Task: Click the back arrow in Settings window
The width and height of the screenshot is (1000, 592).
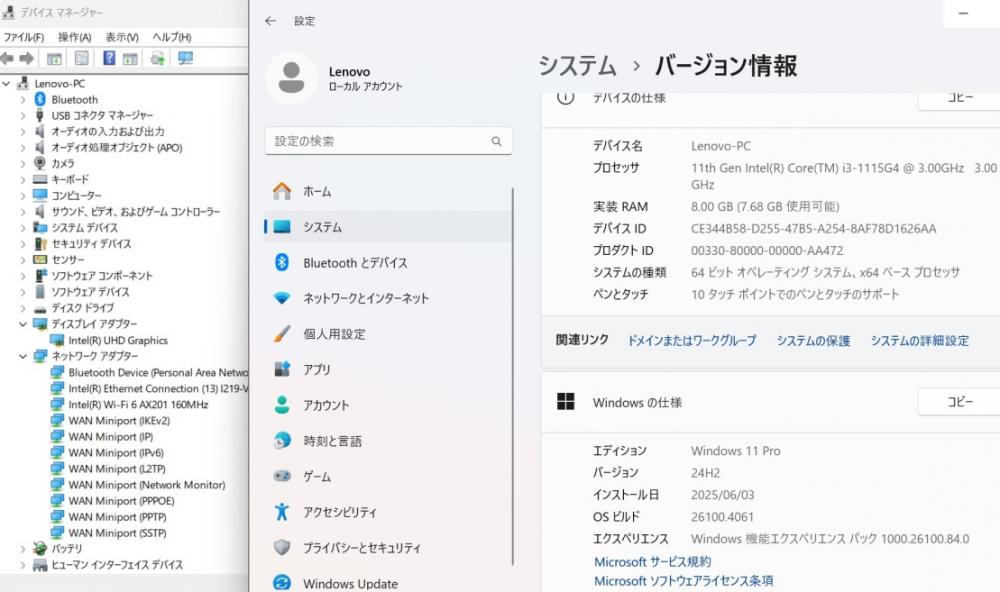Action: pyautogui.click(x=270, y=21)
